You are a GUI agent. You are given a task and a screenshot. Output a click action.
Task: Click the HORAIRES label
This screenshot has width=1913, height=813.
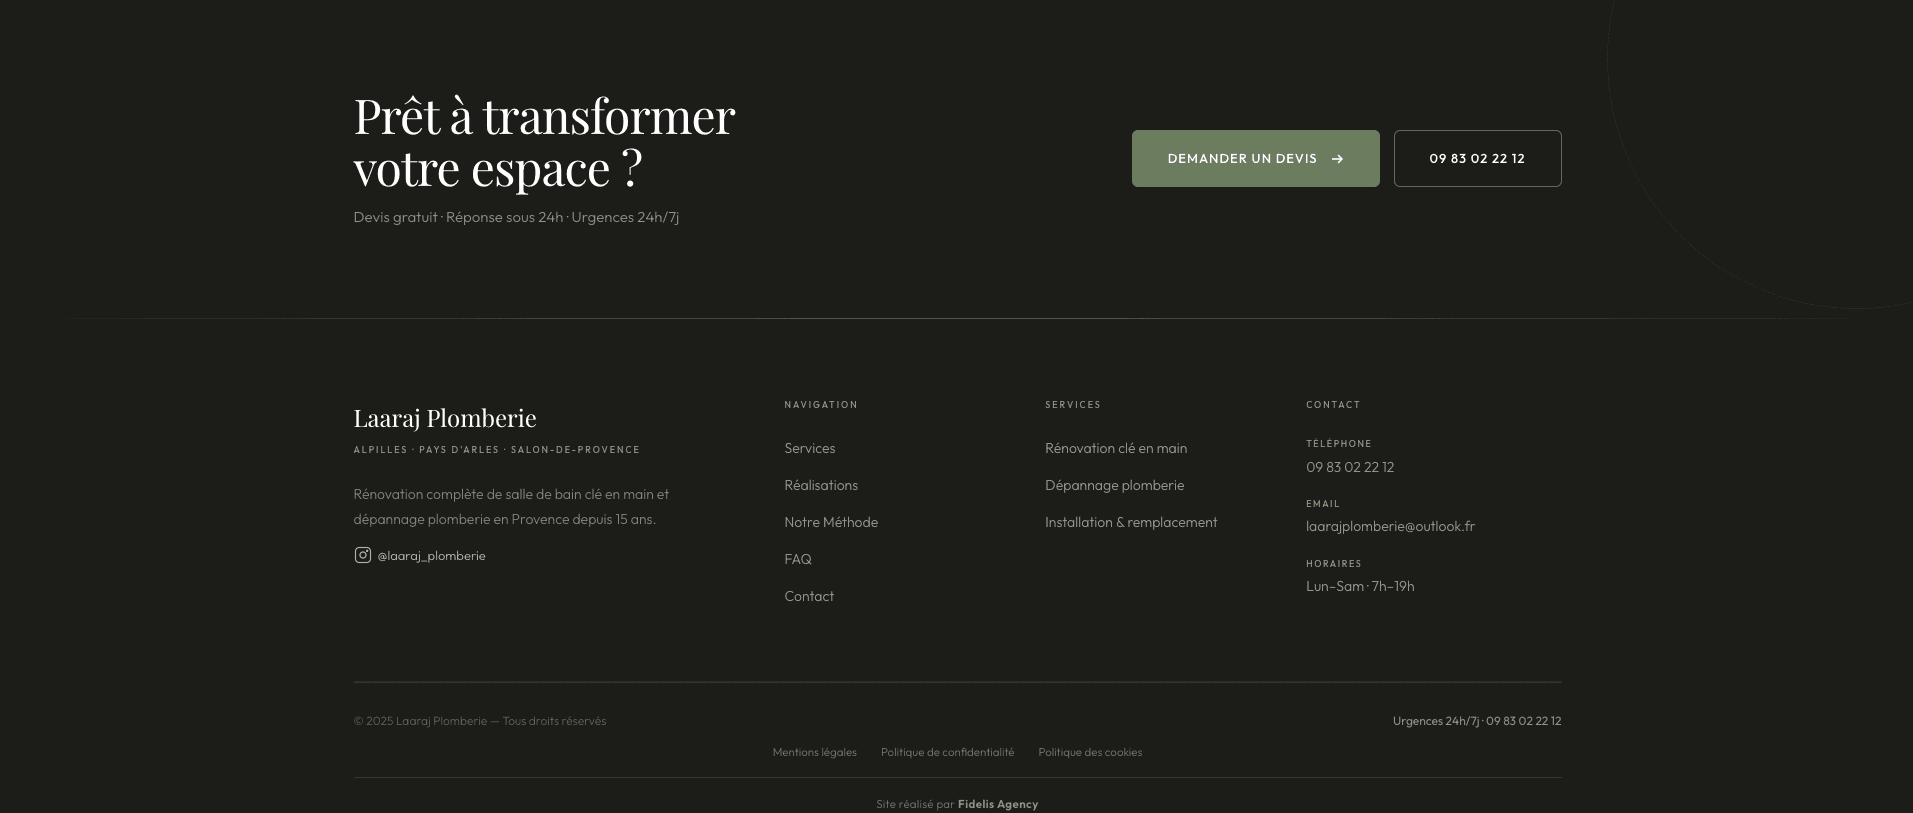coord(1334,564)
